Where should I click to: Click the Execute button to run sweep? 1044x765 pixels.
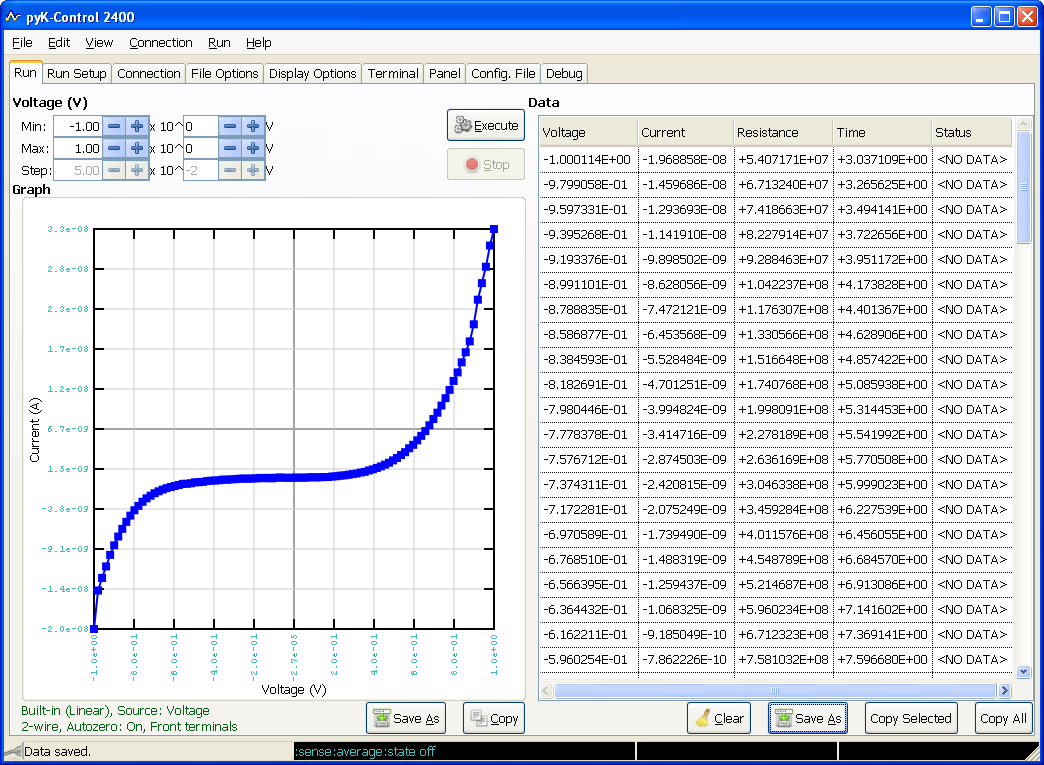pyautogui.click(x=486, y=125)
